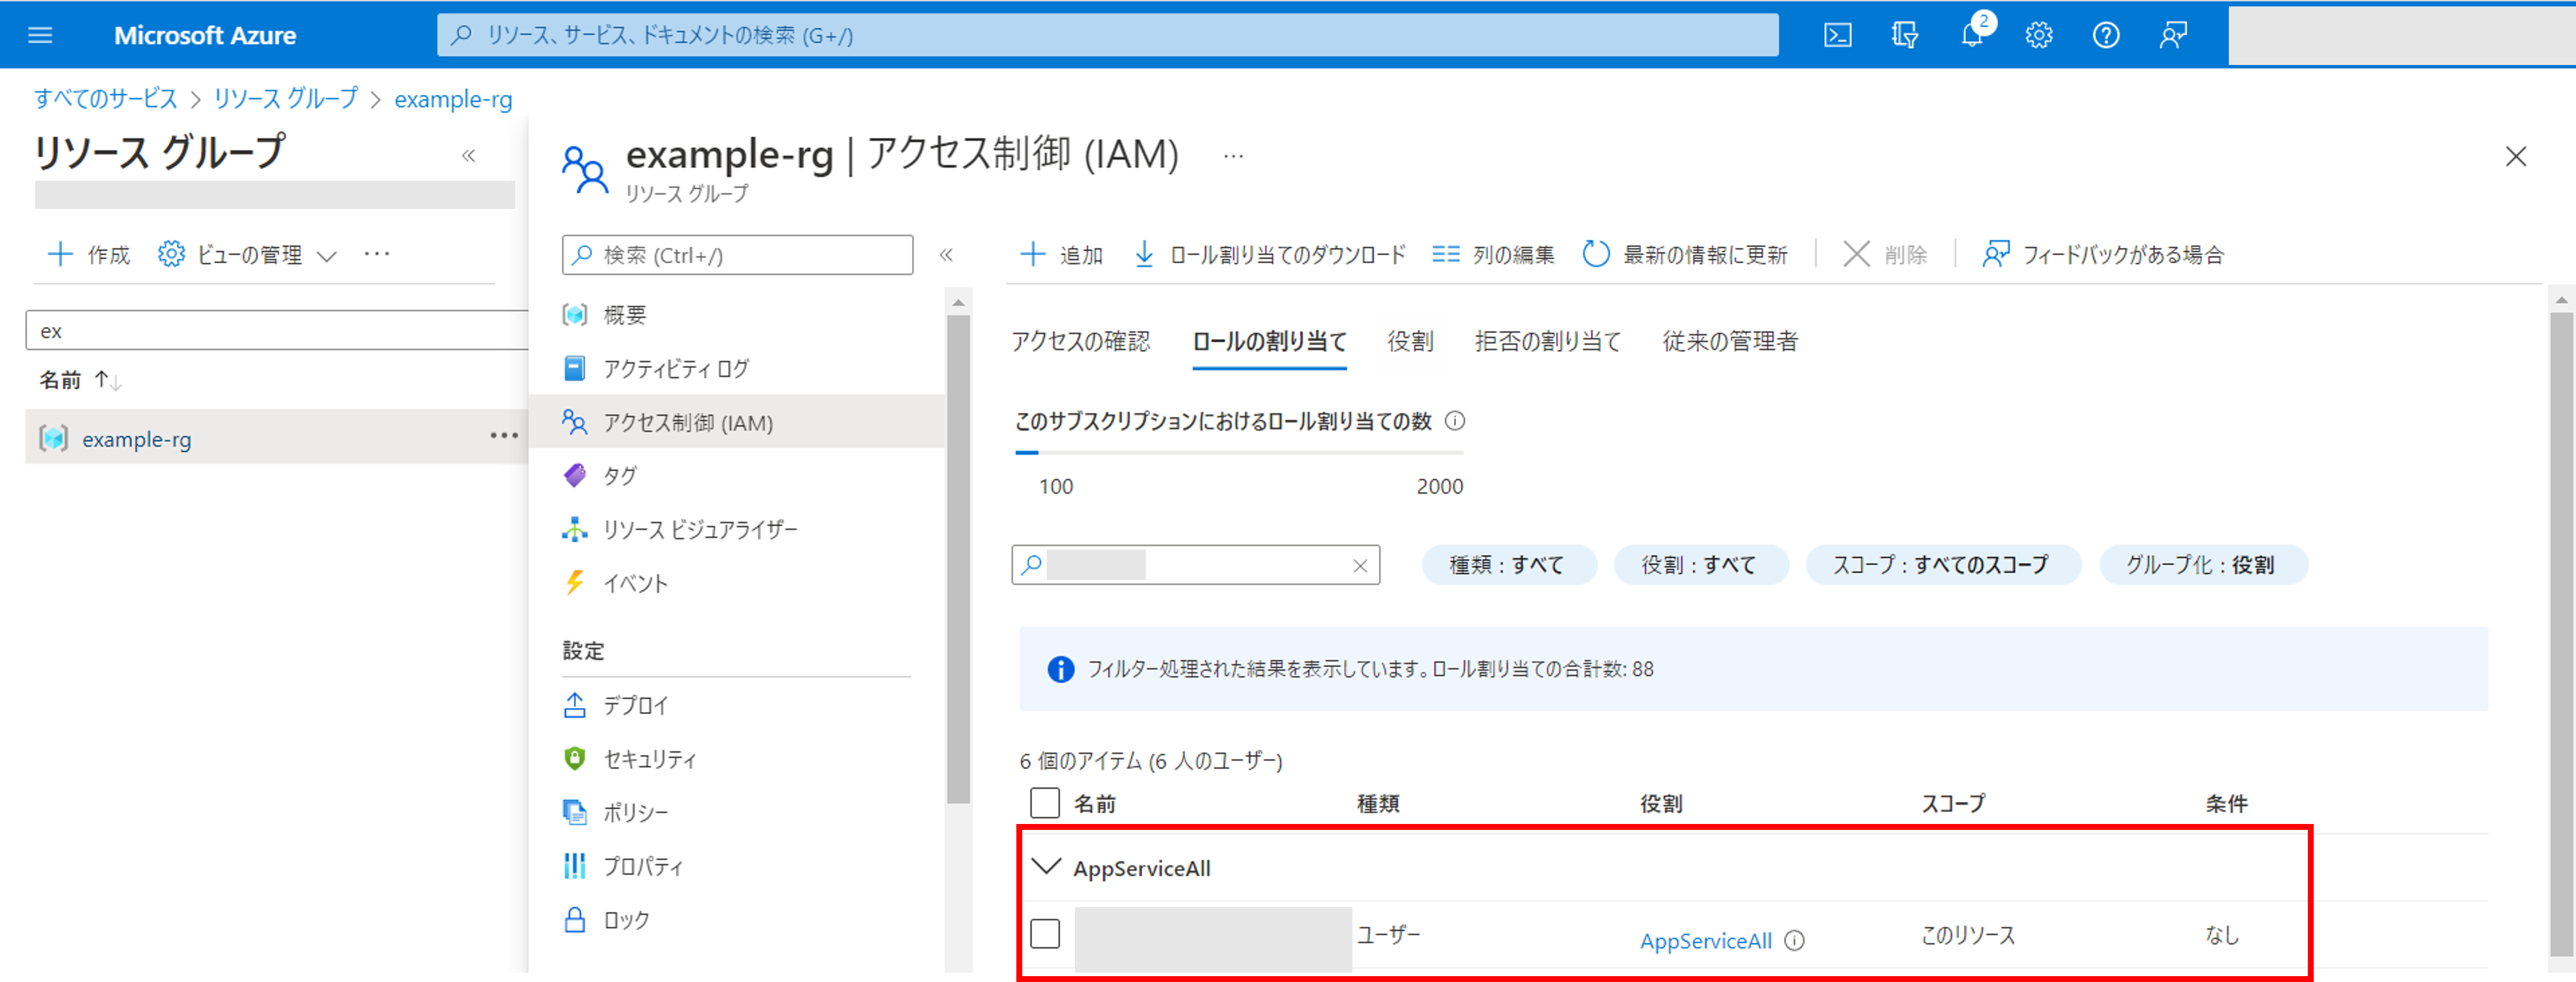Viewport: 2576px width, 982px height.
Task: Open the help icon in the top bar
Action: [x=2105, y=34]
